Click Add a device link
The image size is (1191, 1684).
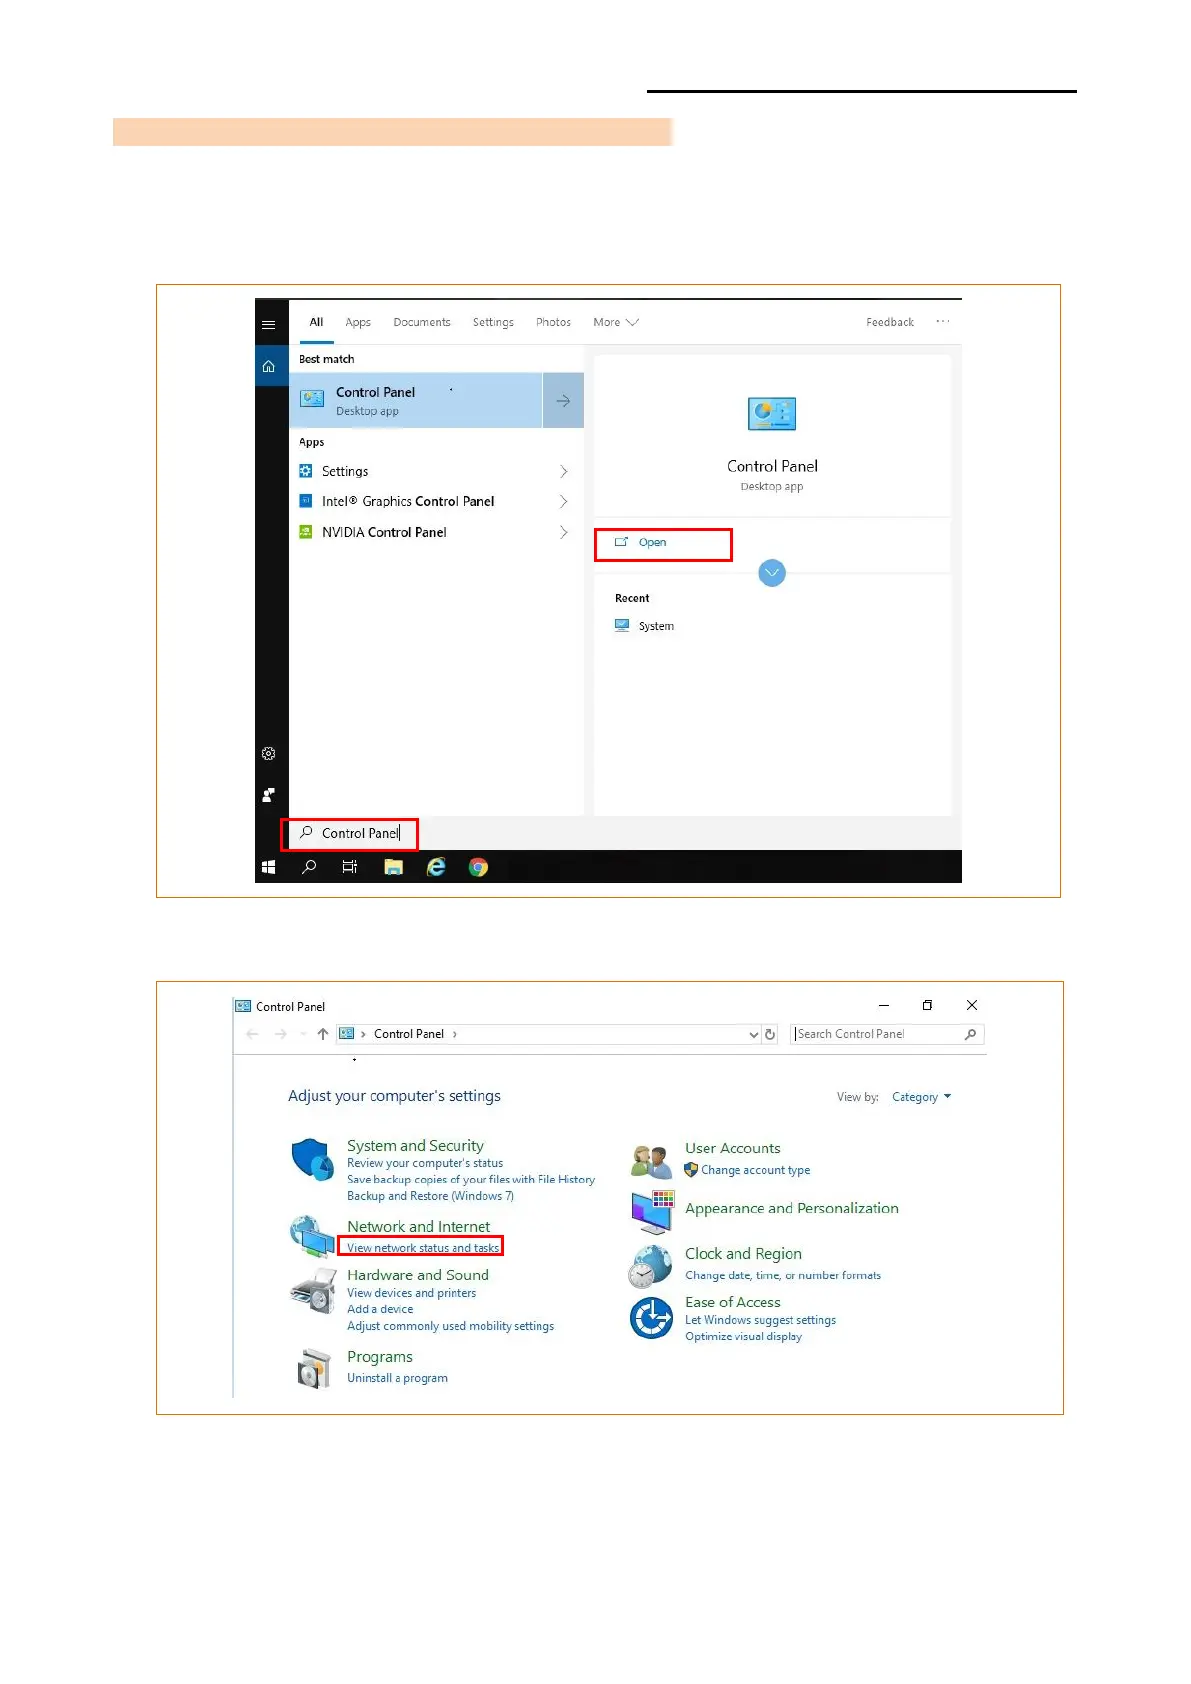pos(380,1309)
